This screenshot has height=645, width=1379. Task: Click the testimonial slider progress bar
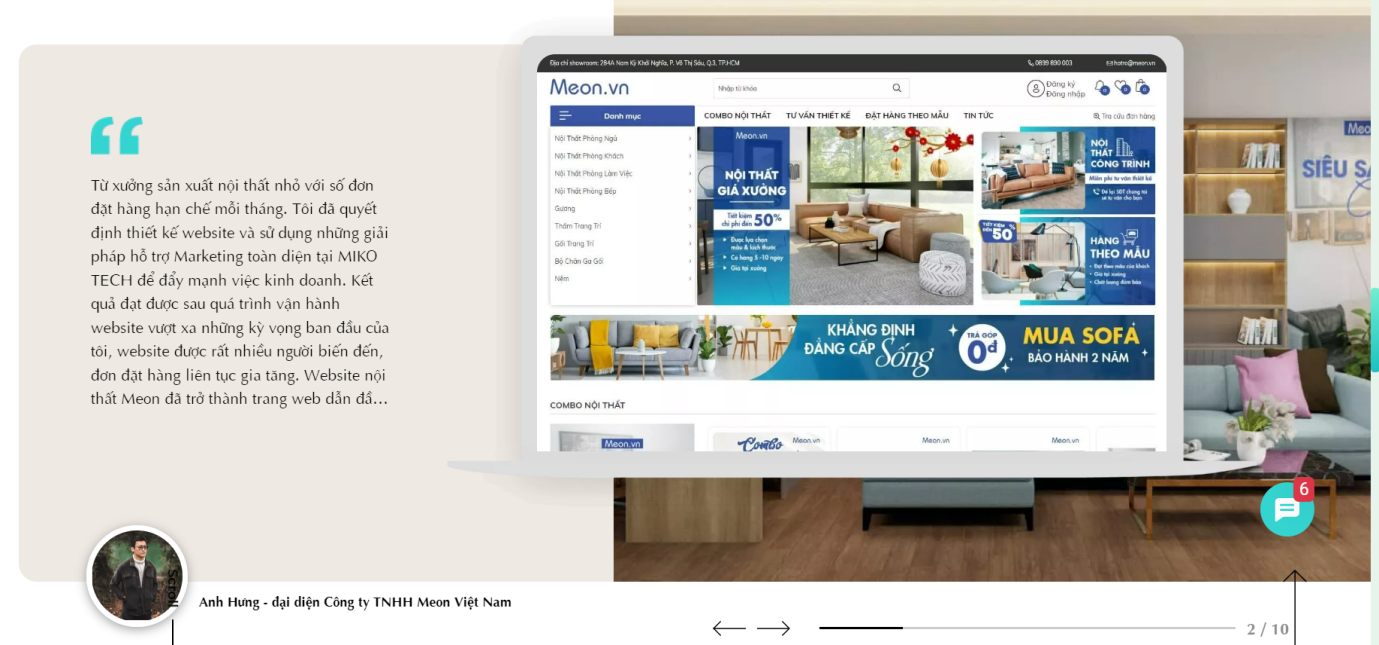[1027, 628]
